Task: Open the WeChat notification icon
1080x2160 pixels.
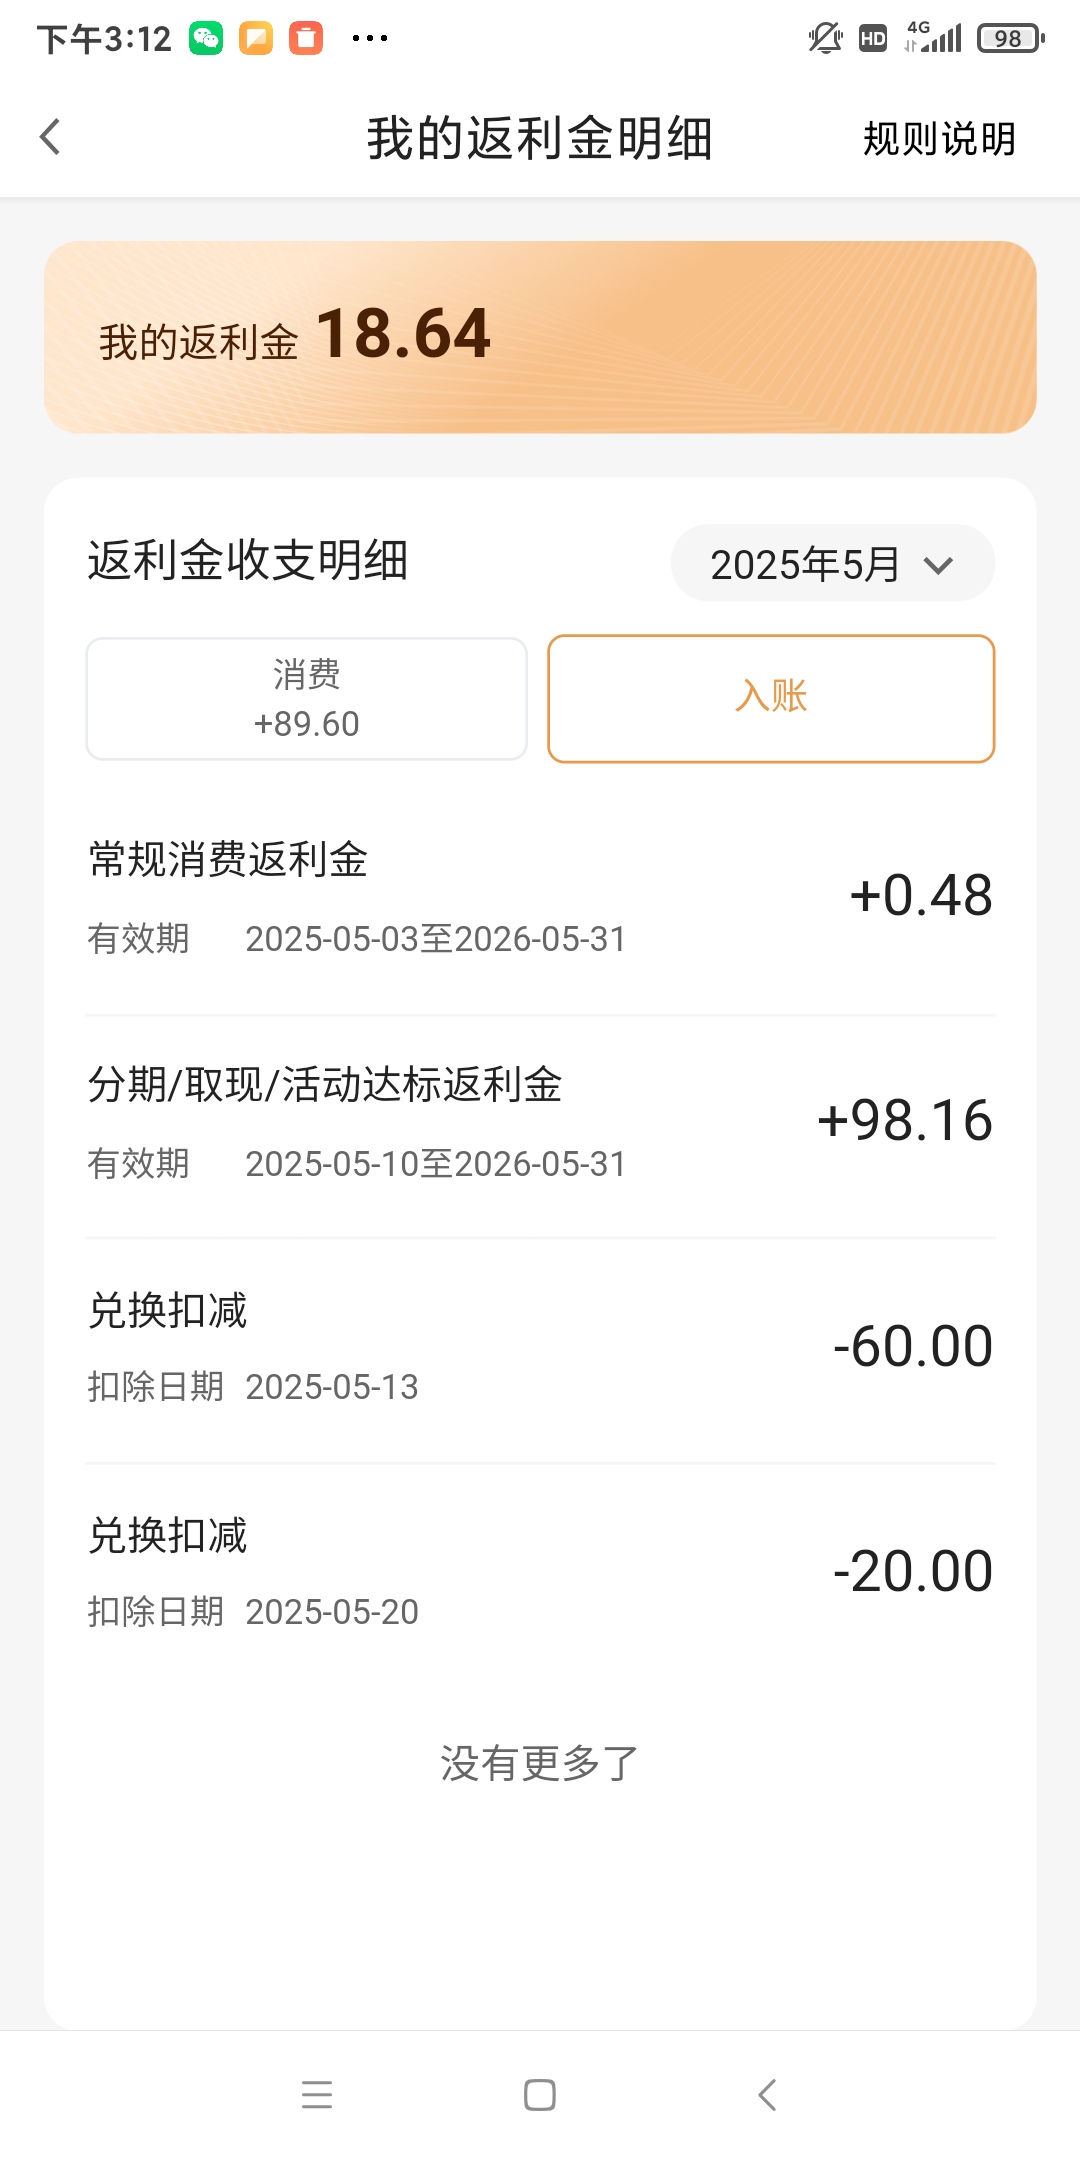Action: [x=206, y=39]
